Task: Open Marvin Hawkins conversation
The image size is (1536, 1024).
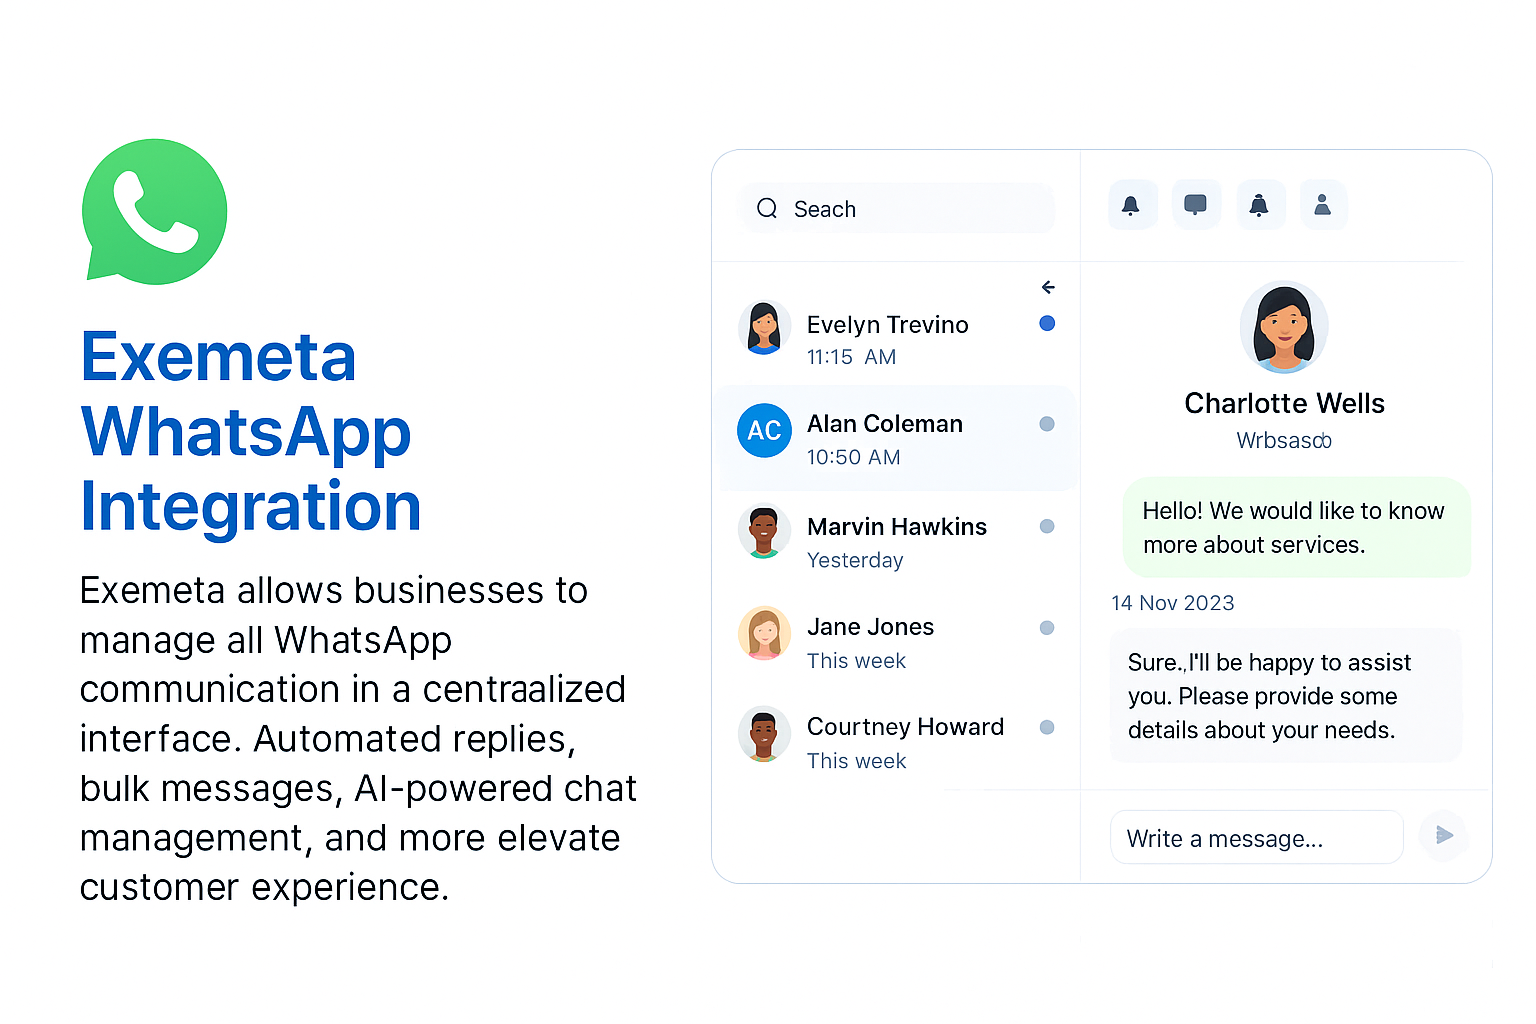Action: [x=897, y=541]
